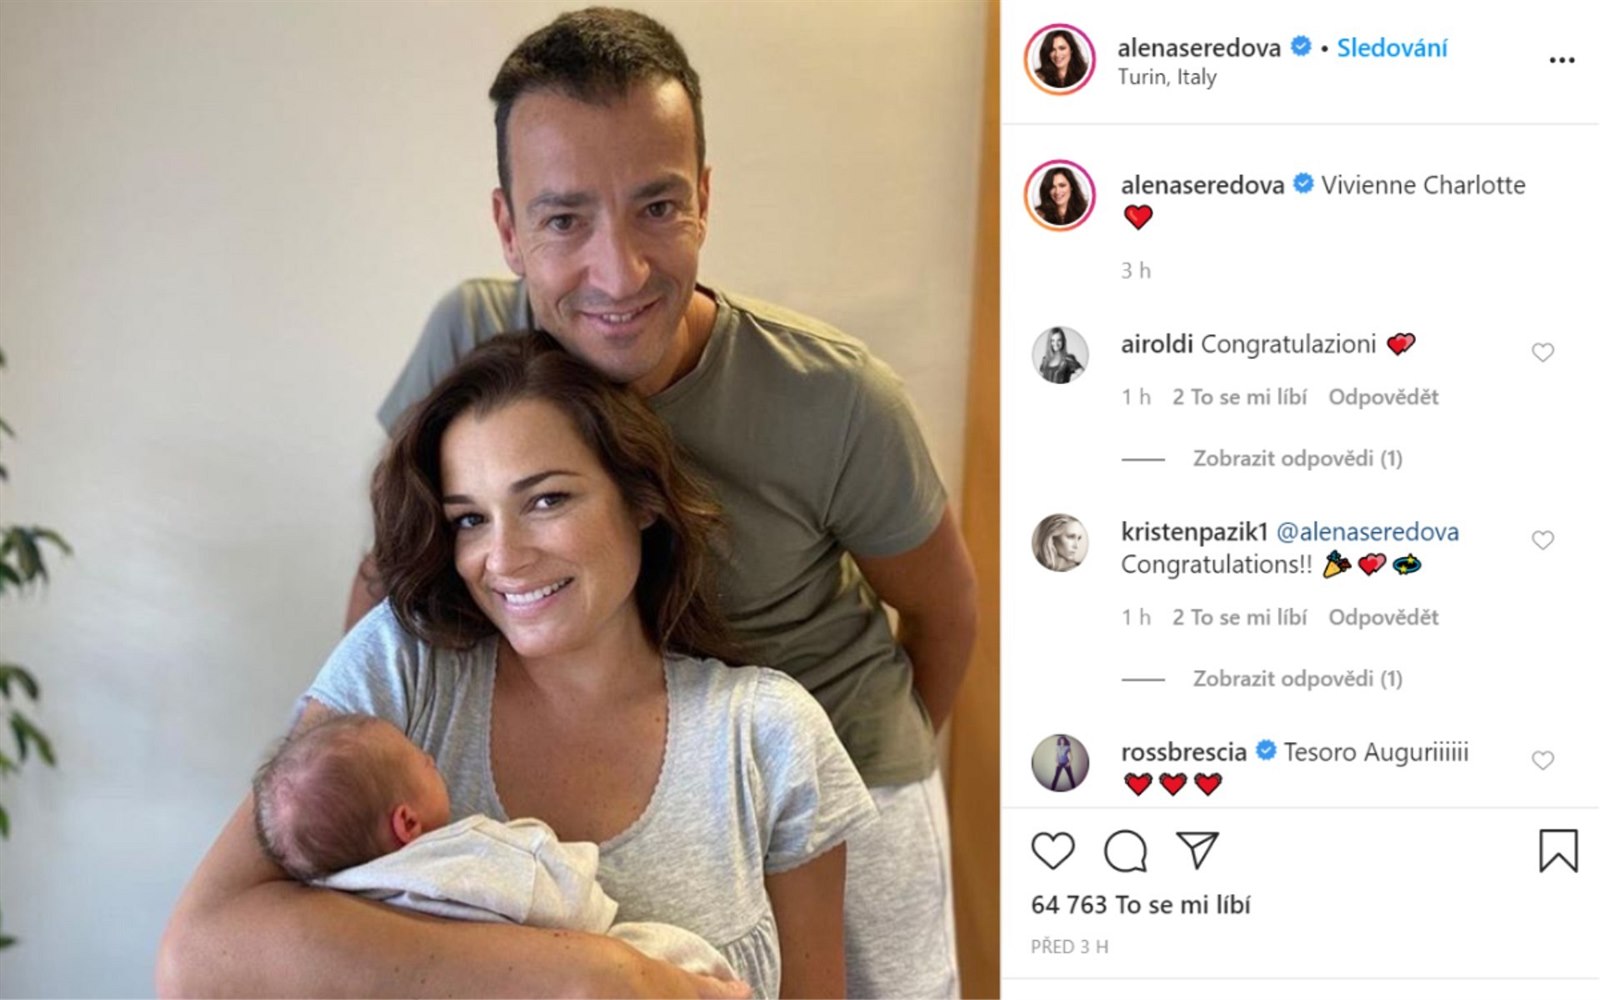
Task: Like airoldi's comment
Action: tap(1543, 352)
